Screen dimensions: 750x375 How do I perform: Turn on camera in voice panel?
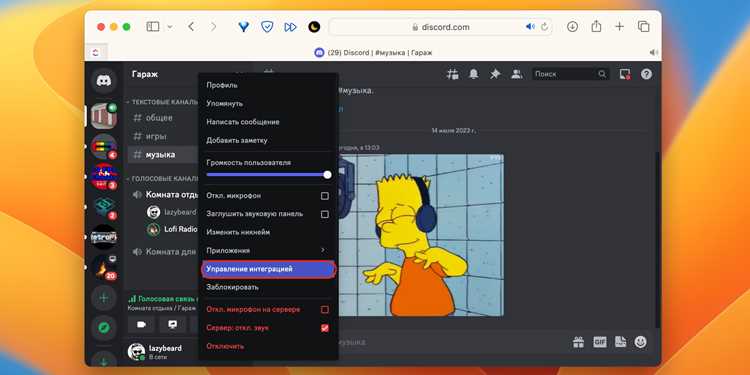pyautogui.click(x=141, y=324)
